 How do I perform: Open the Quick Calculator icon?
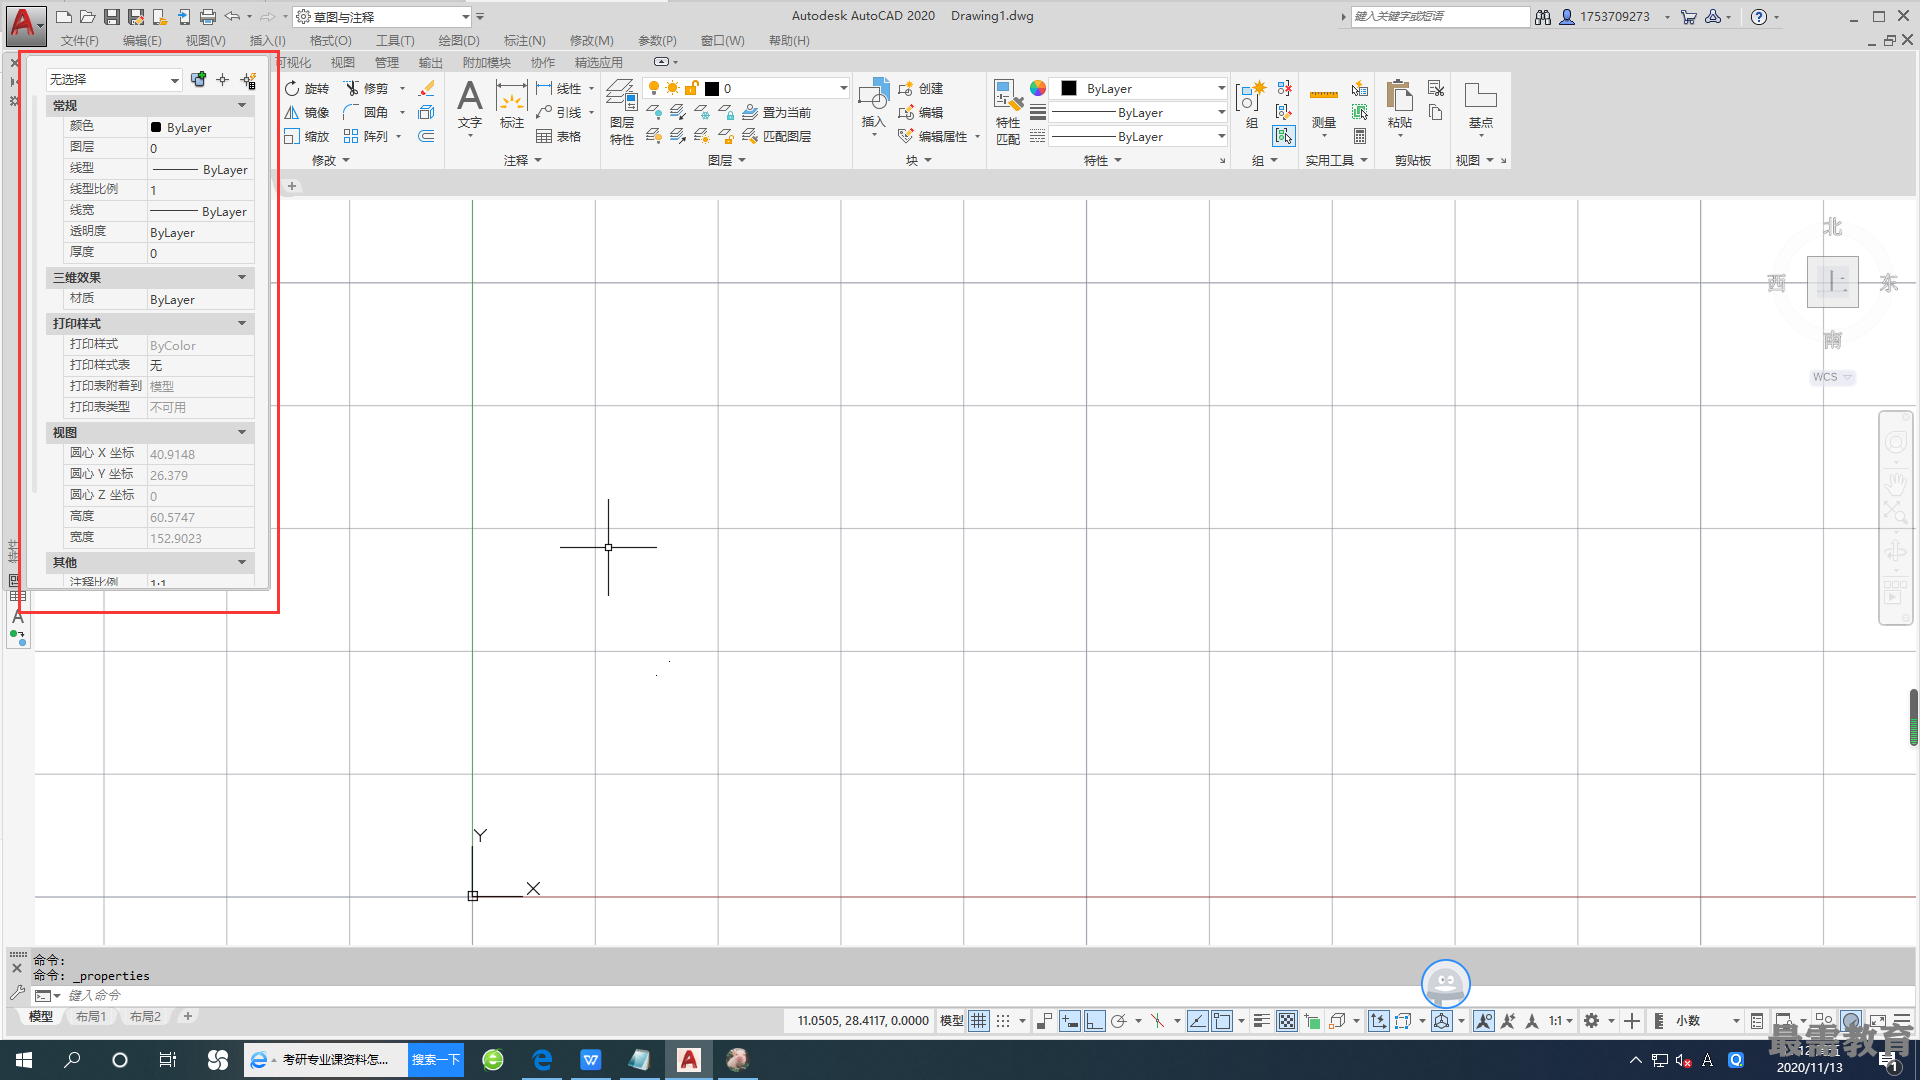(1360, 136)
